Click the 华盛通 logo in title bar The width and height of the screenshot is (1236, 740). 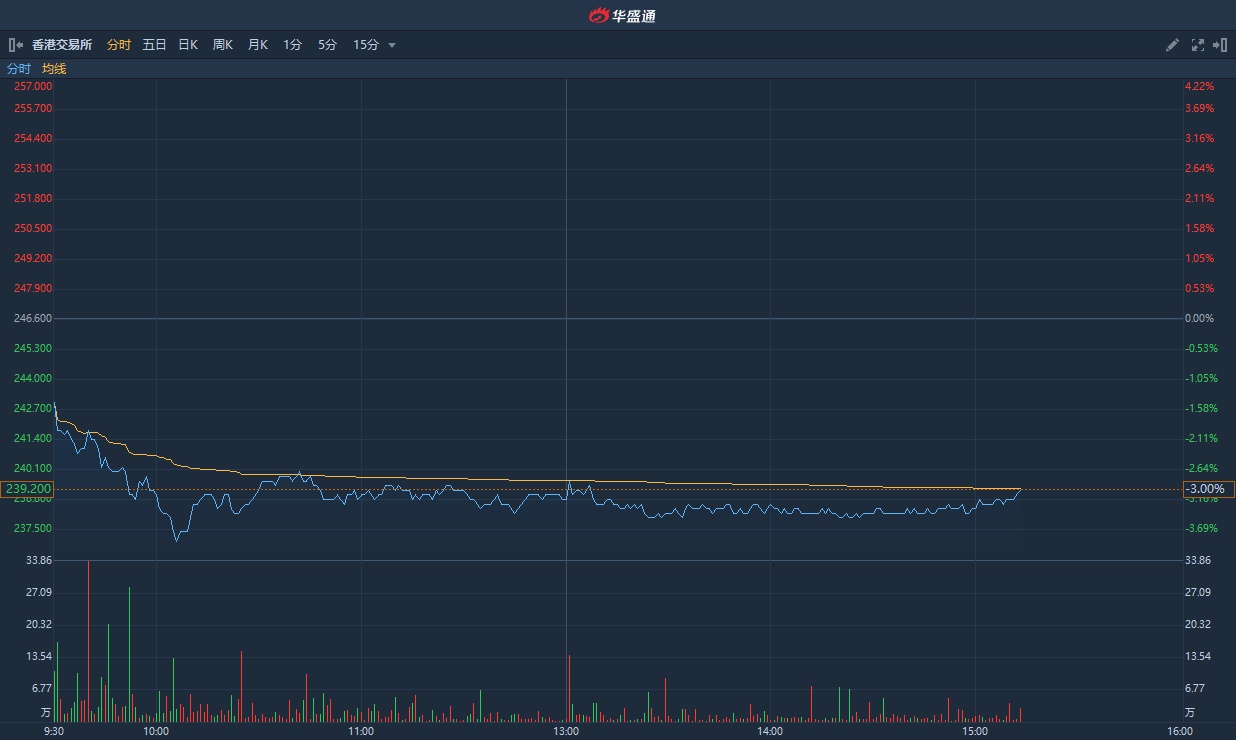[x=622, y=15]
